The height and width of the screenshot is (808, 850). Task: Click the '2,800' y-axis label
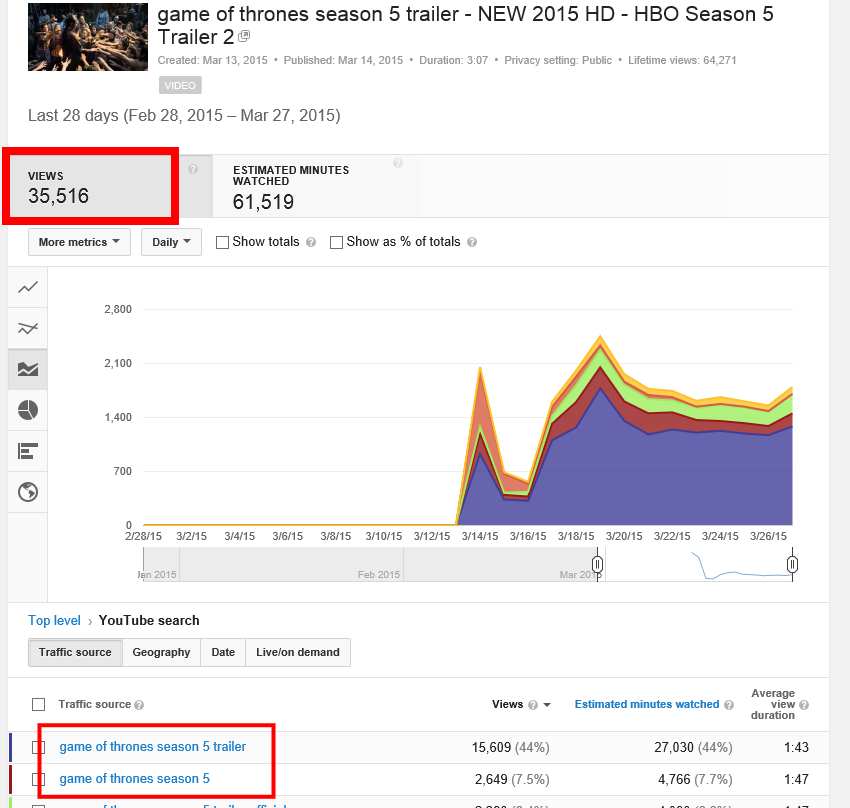click(x=118, y=309)
